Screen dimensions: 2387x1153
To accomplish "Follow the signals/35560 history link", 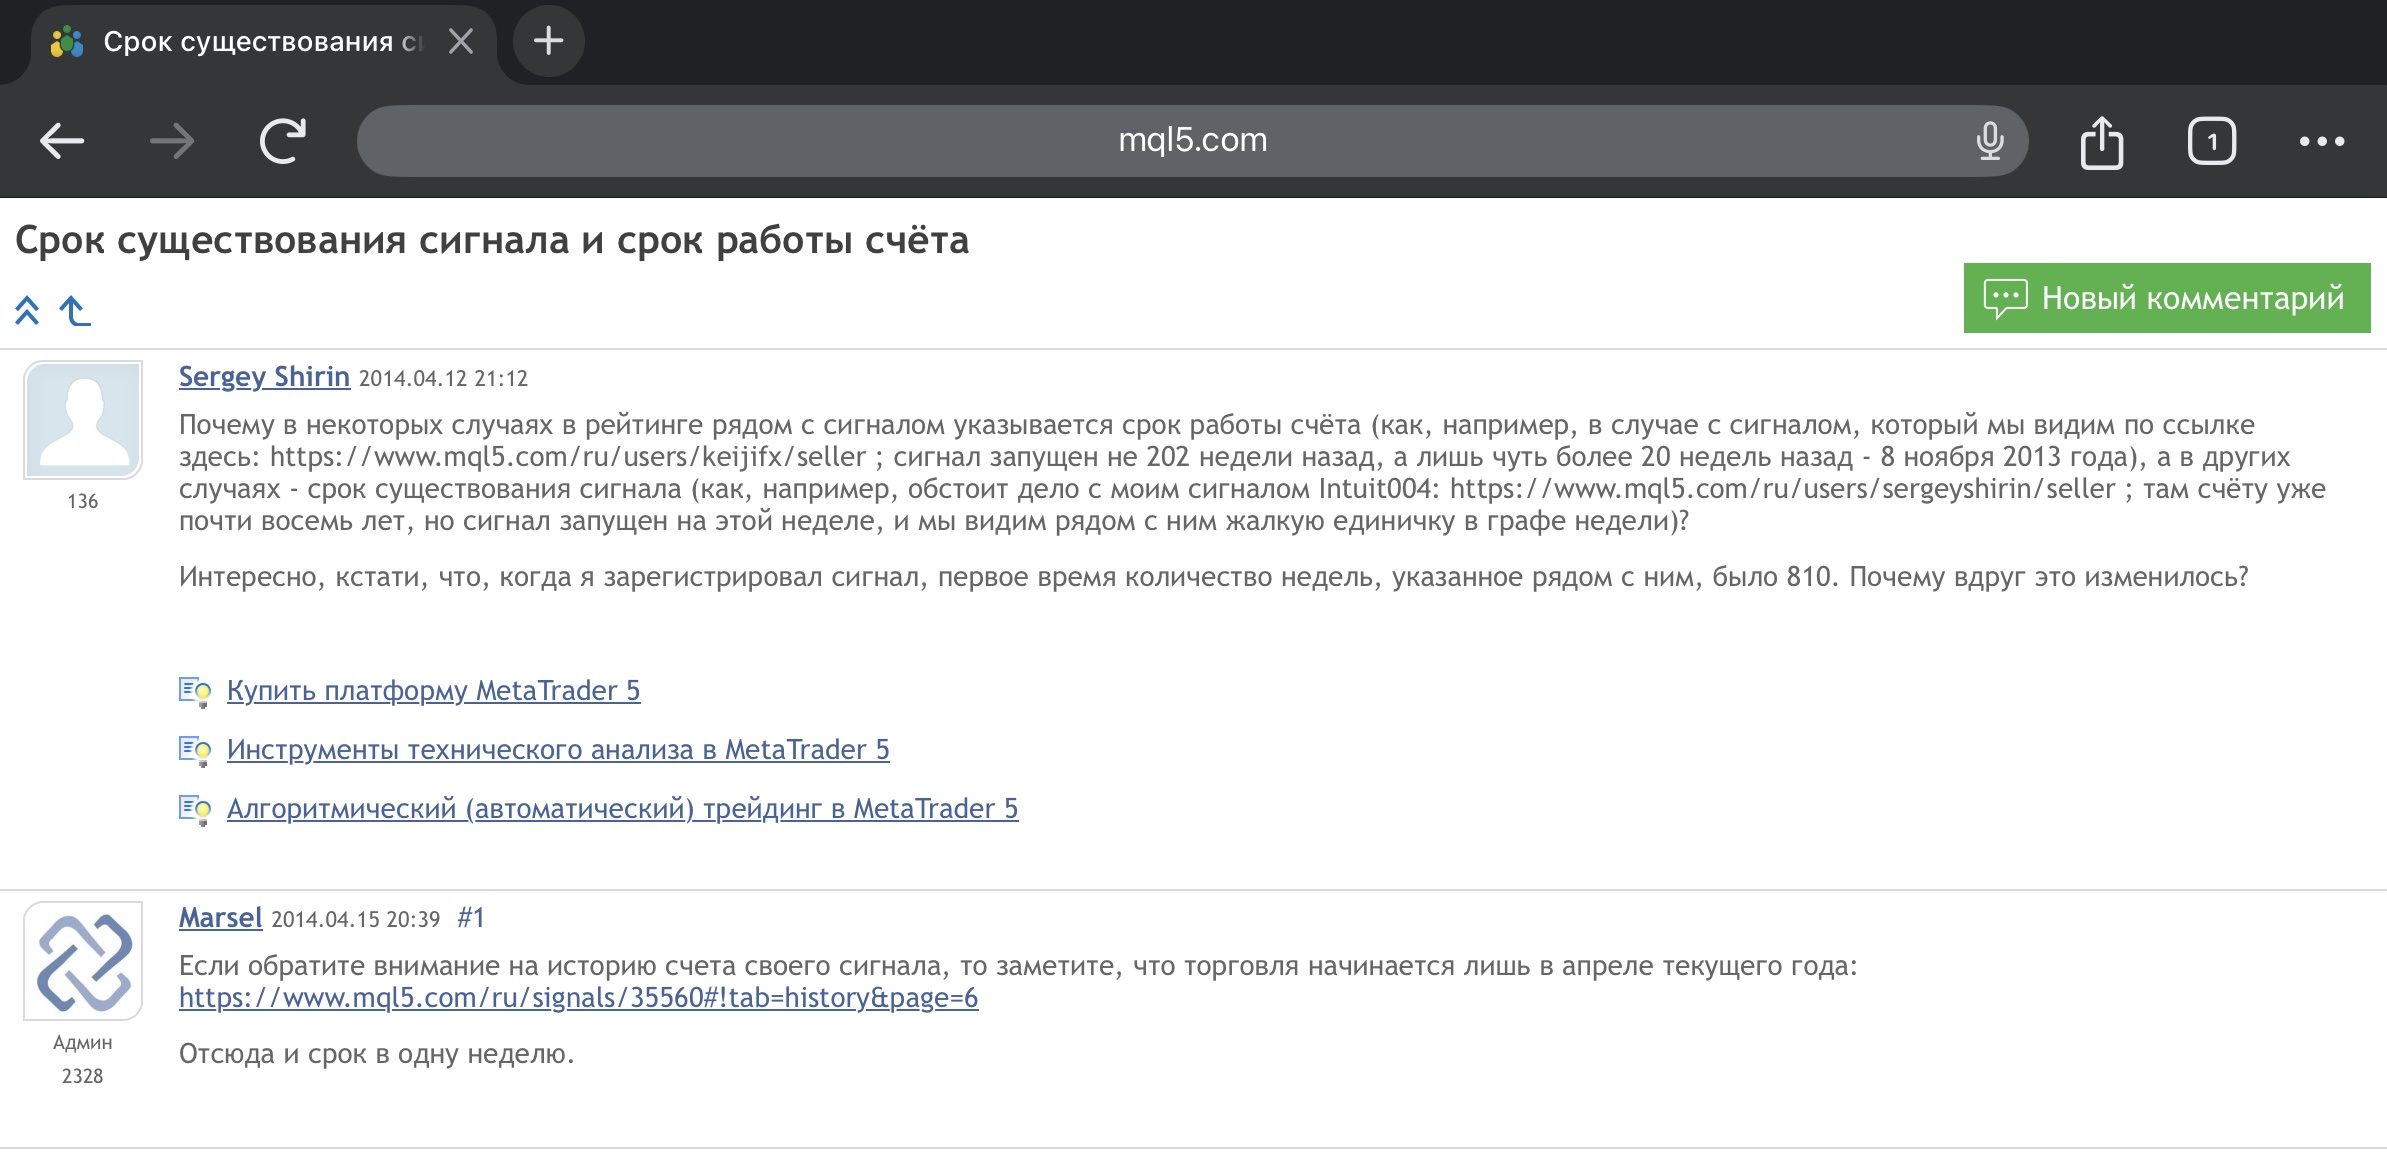I will (x=578, y=998).
